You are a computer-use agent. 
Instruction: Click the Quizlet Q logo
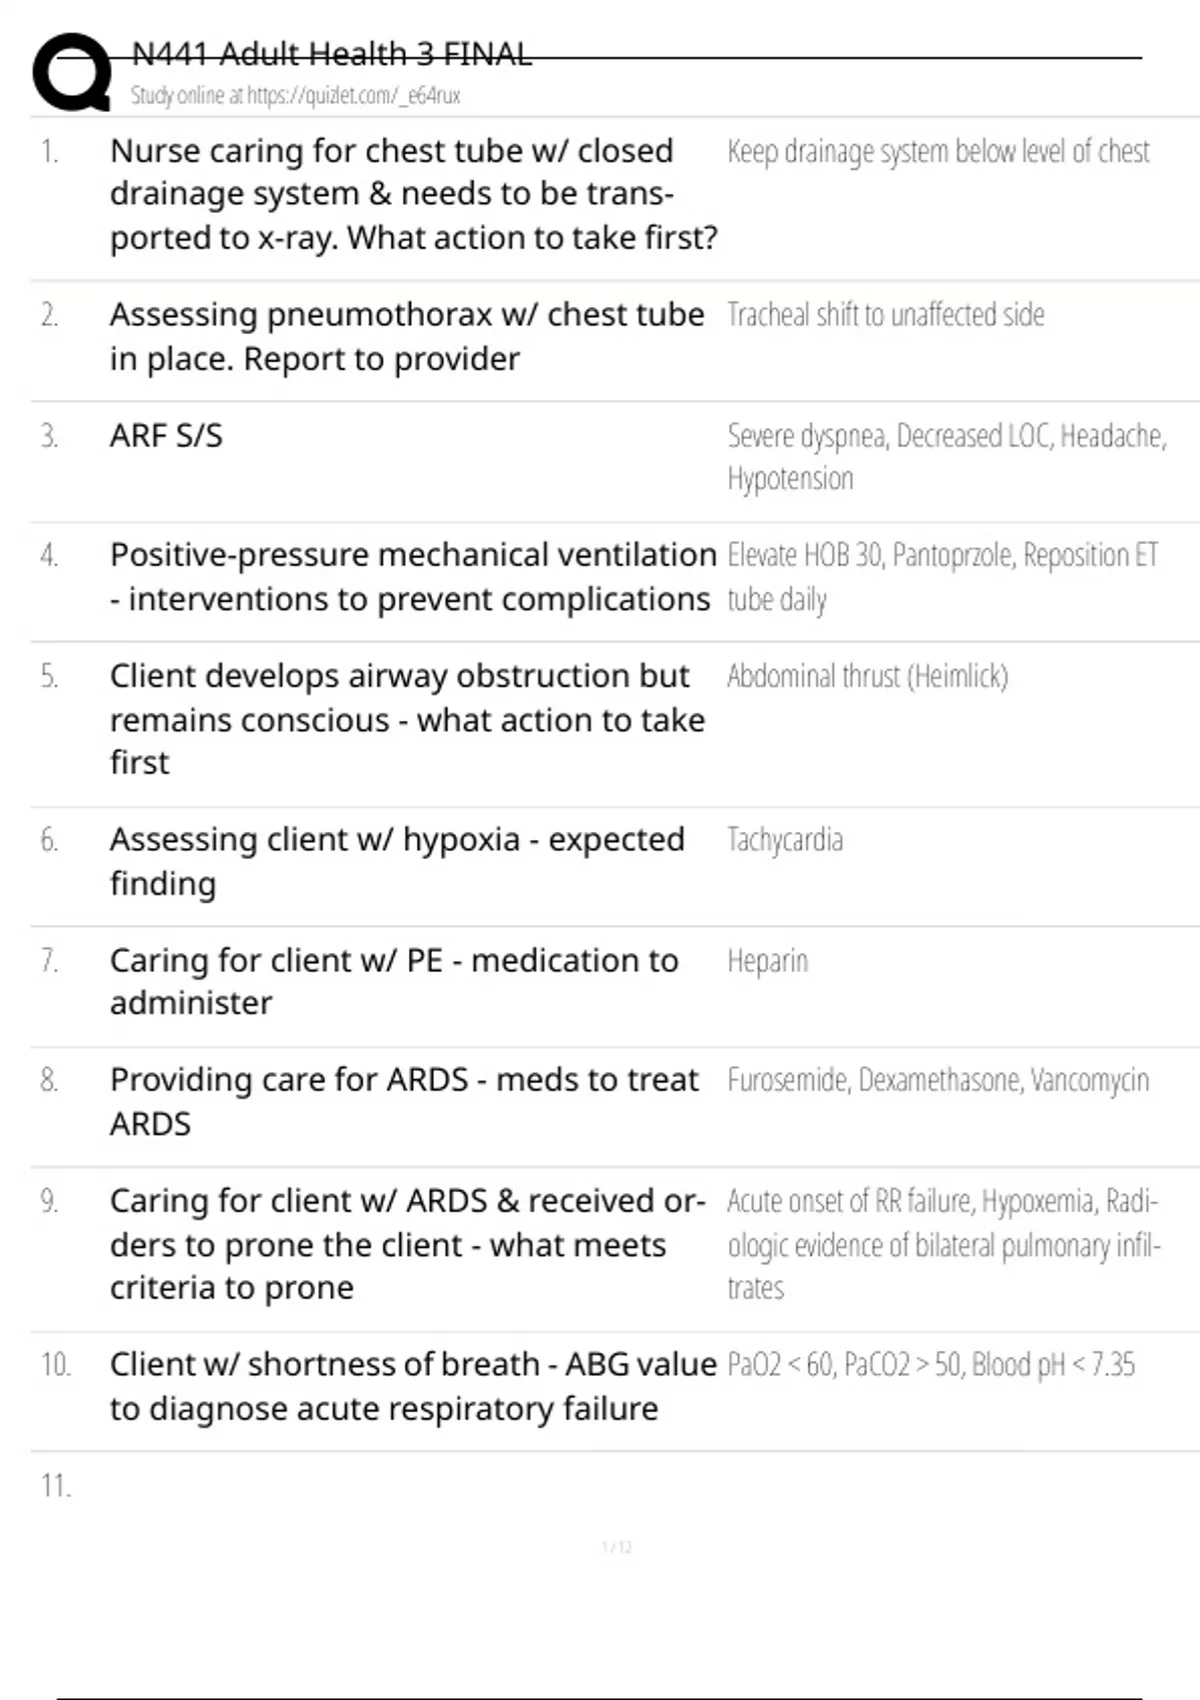pos(72,72)
